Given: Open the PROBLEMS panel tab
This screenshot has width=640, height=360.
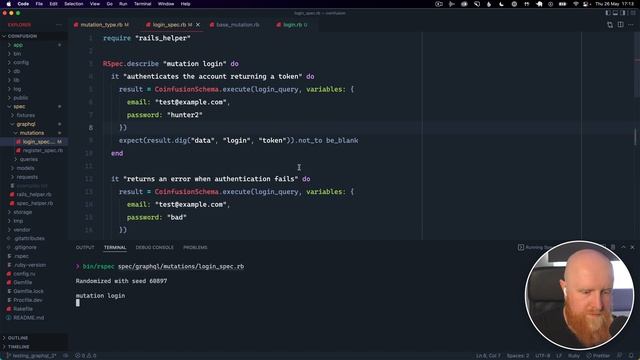Looking at the screenshot, I should point(195,247).
